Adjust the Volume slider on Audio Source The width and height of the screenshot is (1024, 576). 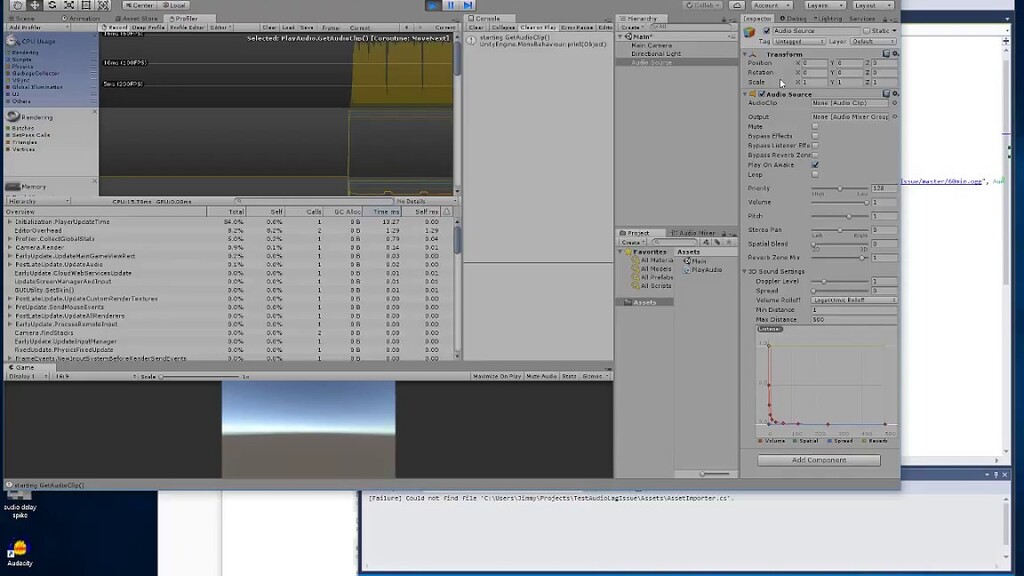[867, 202]
